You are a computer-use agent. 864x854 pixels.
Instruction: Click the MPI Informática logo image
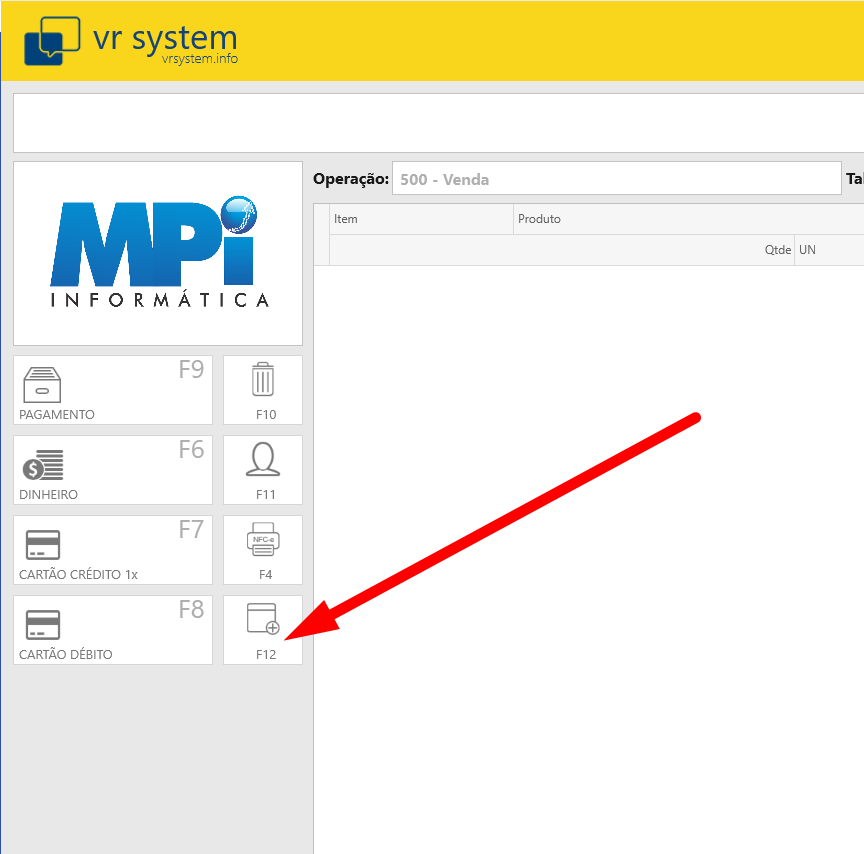pos(158,253)
